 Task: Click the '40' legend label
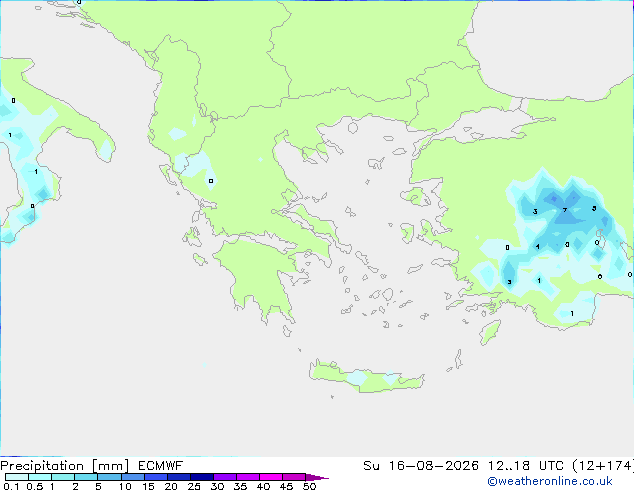click(x=263, y=486)
